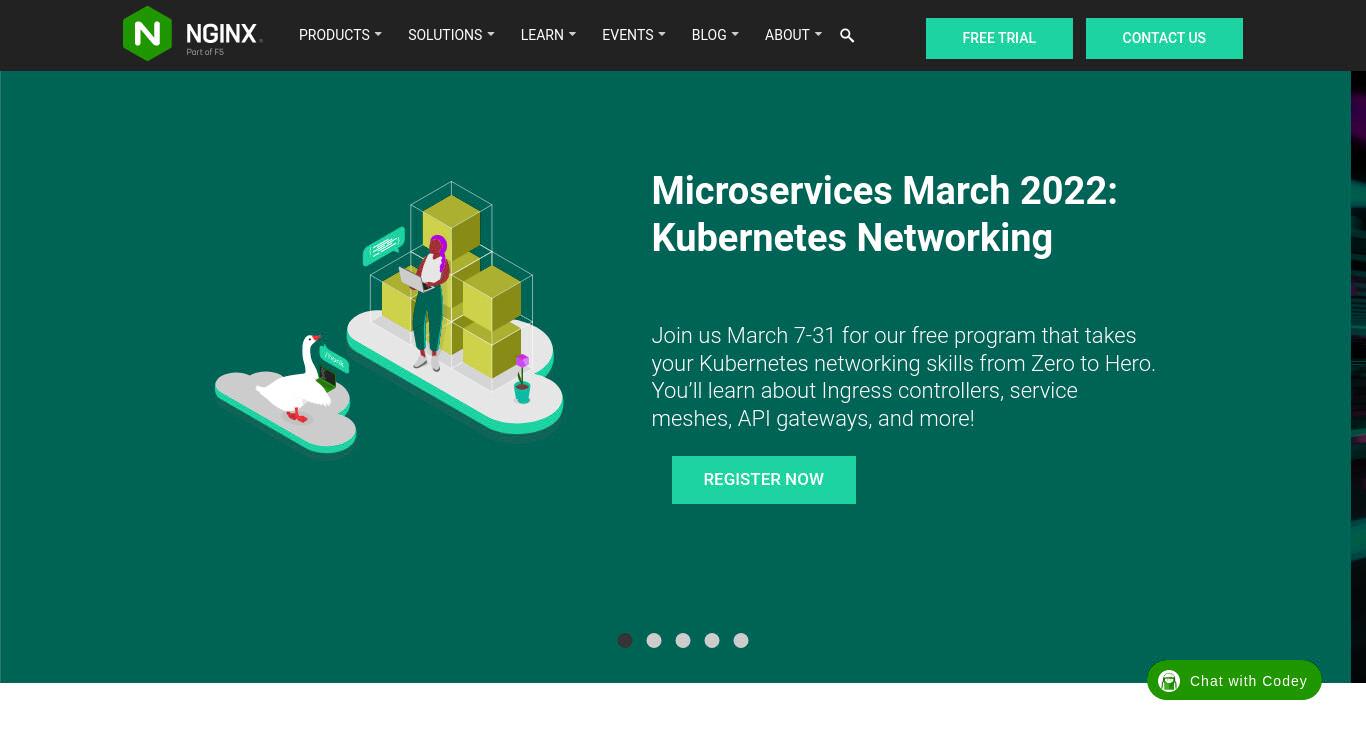Open the search magnifier icon
This screenshot has height=738, width=1366.
pyautogui.click(x=847, y=36)
